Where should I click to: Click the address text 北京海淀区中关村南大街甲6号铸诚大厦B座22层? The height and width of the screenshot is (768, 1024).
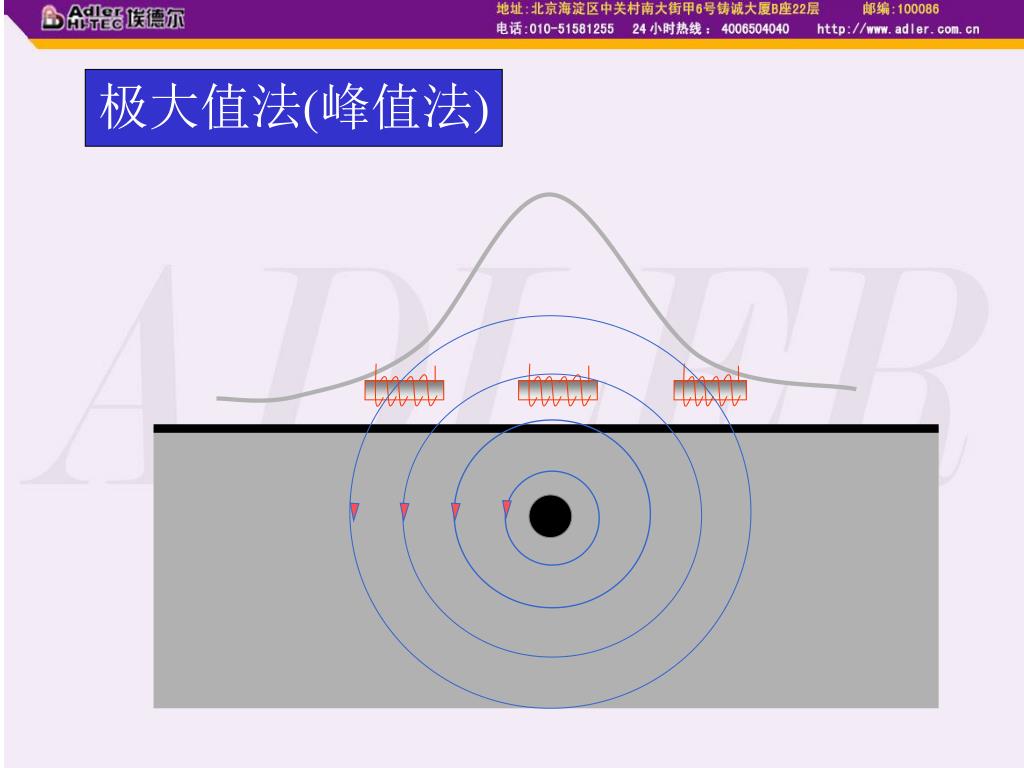click(675, 8)
